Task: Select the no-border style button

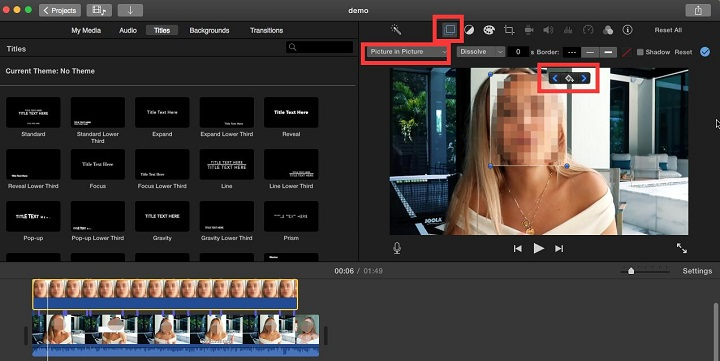Action: 572,52
